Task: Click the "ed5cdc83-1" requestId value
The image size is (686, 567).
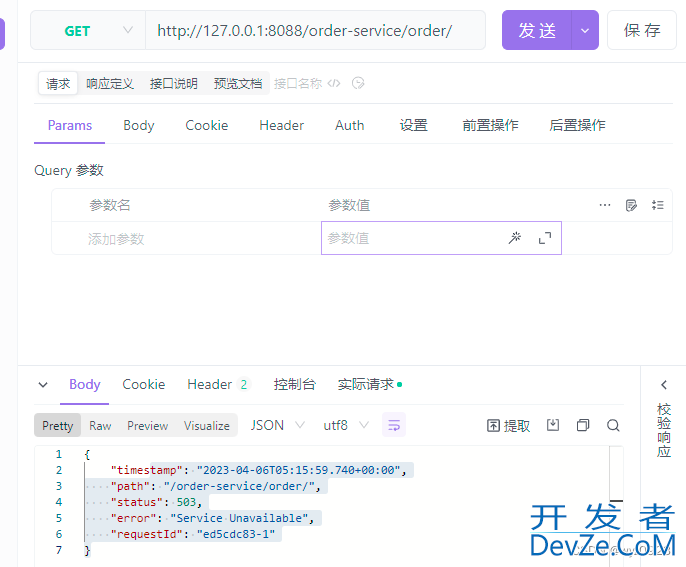Action: pos(236,534)
